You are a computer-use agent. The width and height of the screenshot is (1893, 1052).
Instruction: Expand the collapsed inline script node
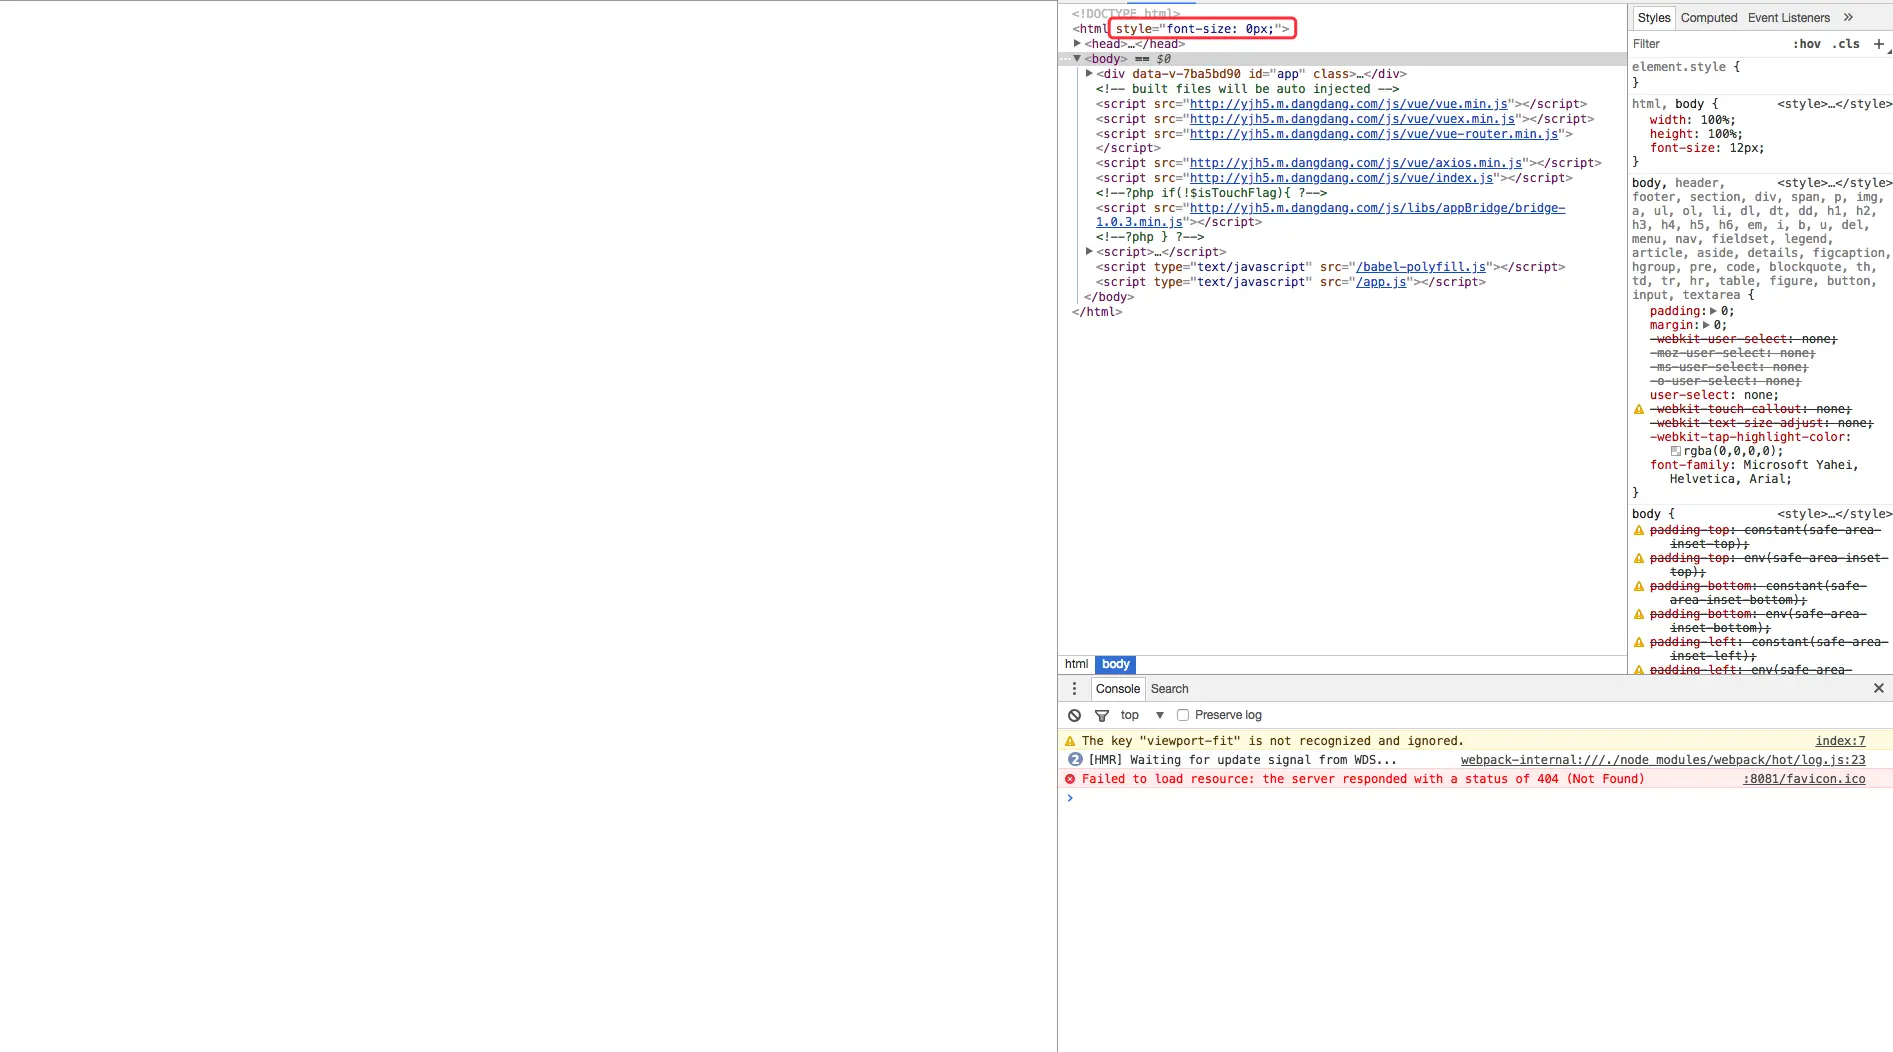[1089, 251]
